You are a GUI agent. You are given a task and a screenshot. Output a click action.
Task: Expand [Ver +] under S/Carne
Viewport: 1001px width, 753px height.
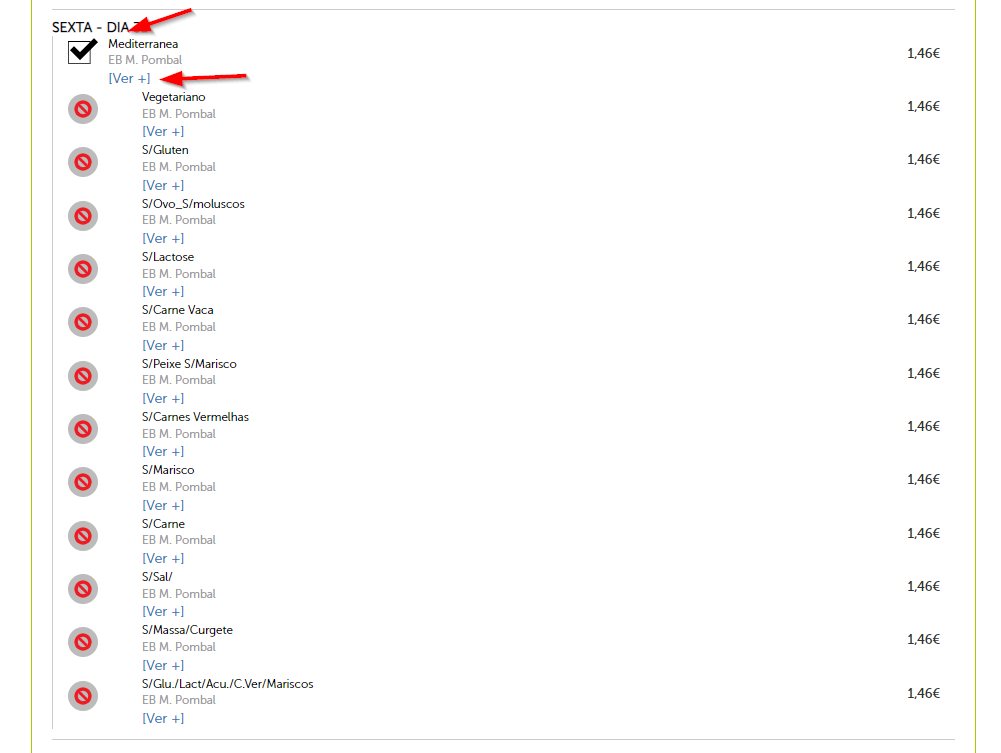coord(163,558)
